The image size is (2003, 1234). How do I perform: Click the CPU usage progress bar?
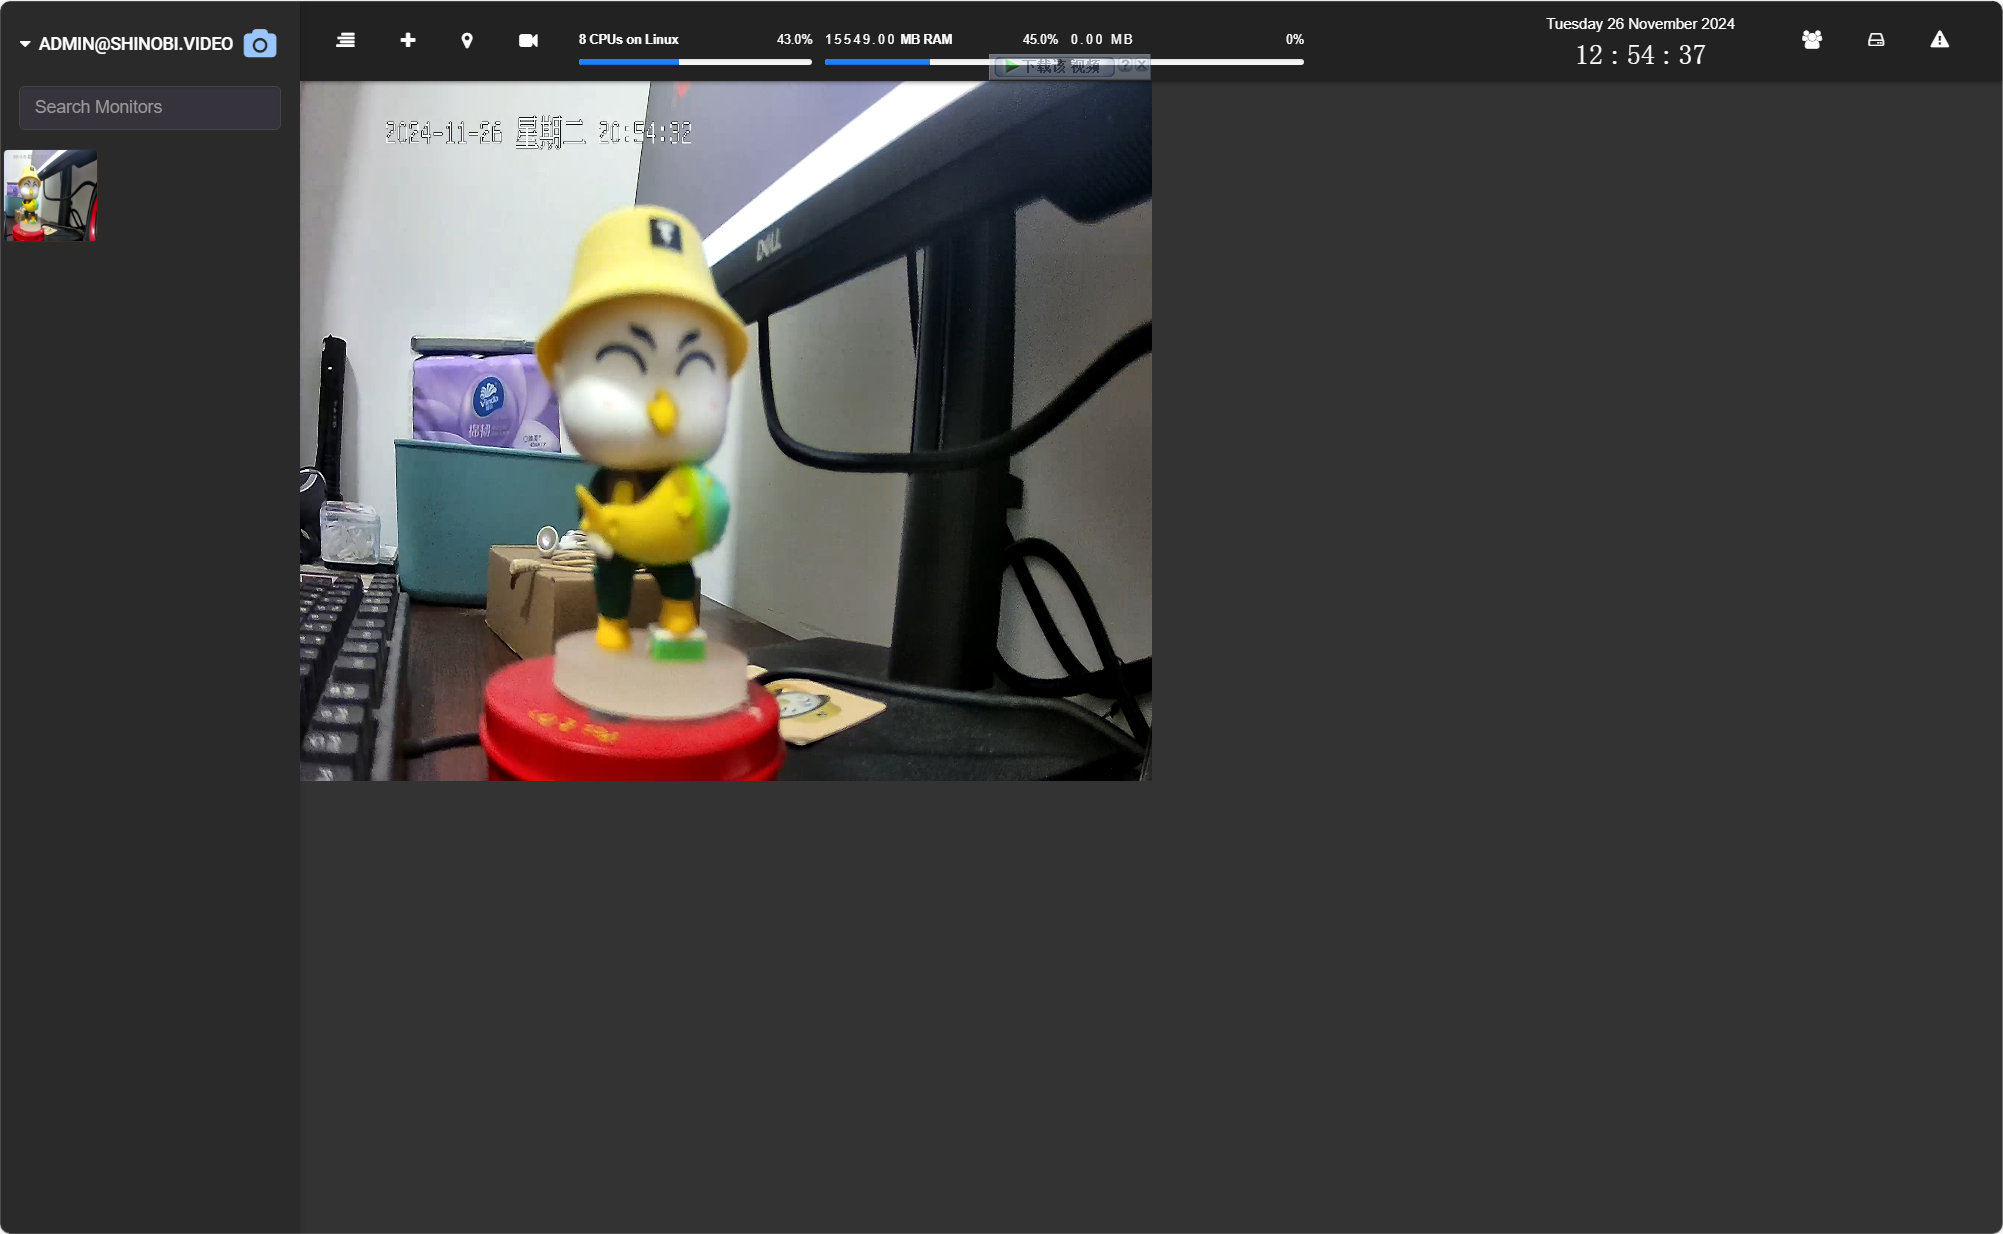[695, 62]
